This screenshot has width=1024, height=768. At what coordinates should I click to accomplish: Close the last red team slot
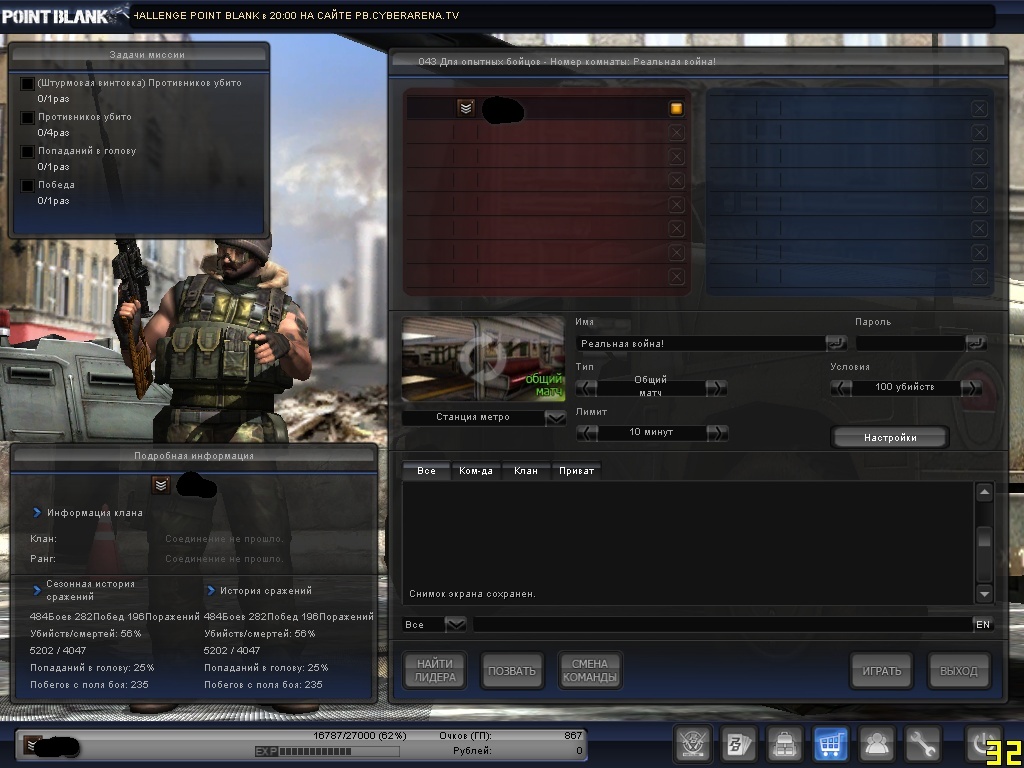click(677, 277)
